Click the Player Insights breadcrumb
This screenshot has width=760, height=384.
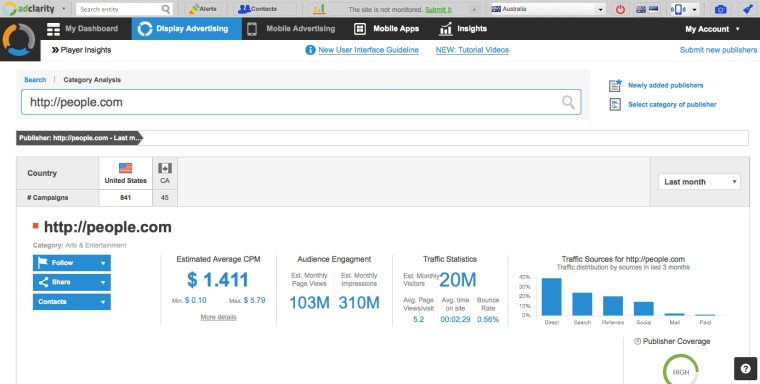[81, 50]
